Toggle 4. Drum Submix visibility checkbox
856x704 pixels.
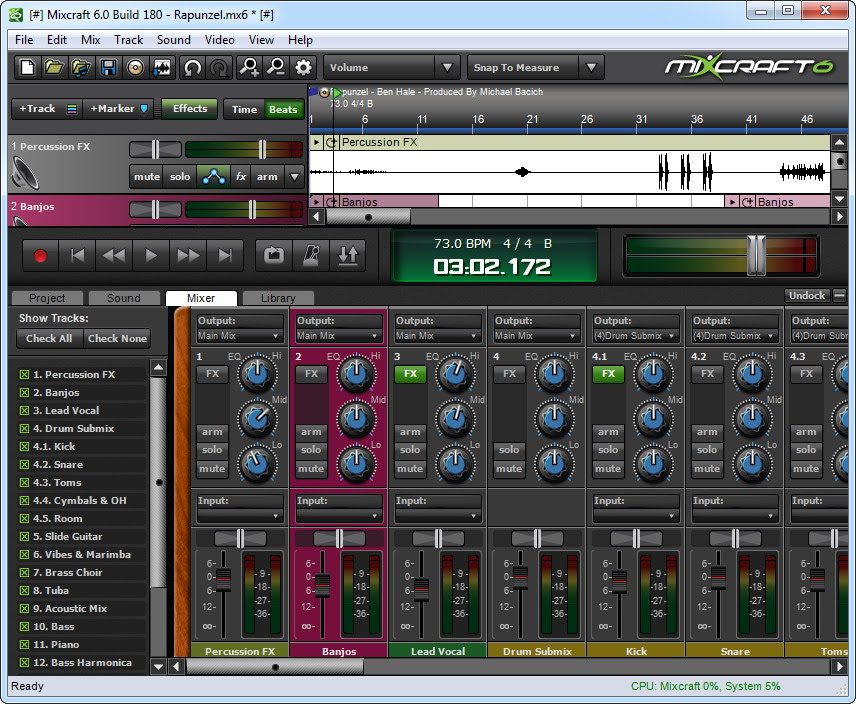point(24,428)
